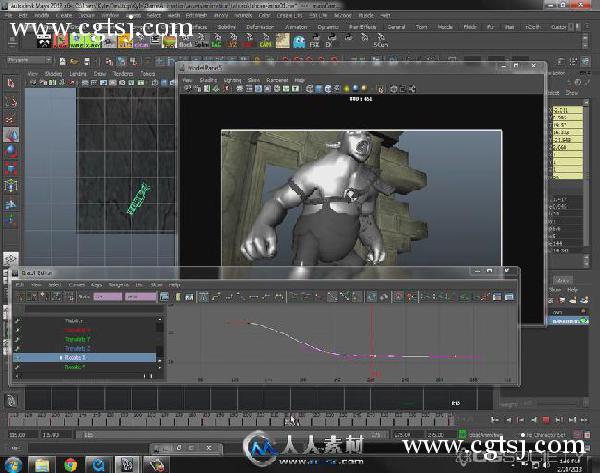Click scroll-up arrow in Graph Editor outliner
The height and width of the screenshot is (473, 600).
point(160,320)
